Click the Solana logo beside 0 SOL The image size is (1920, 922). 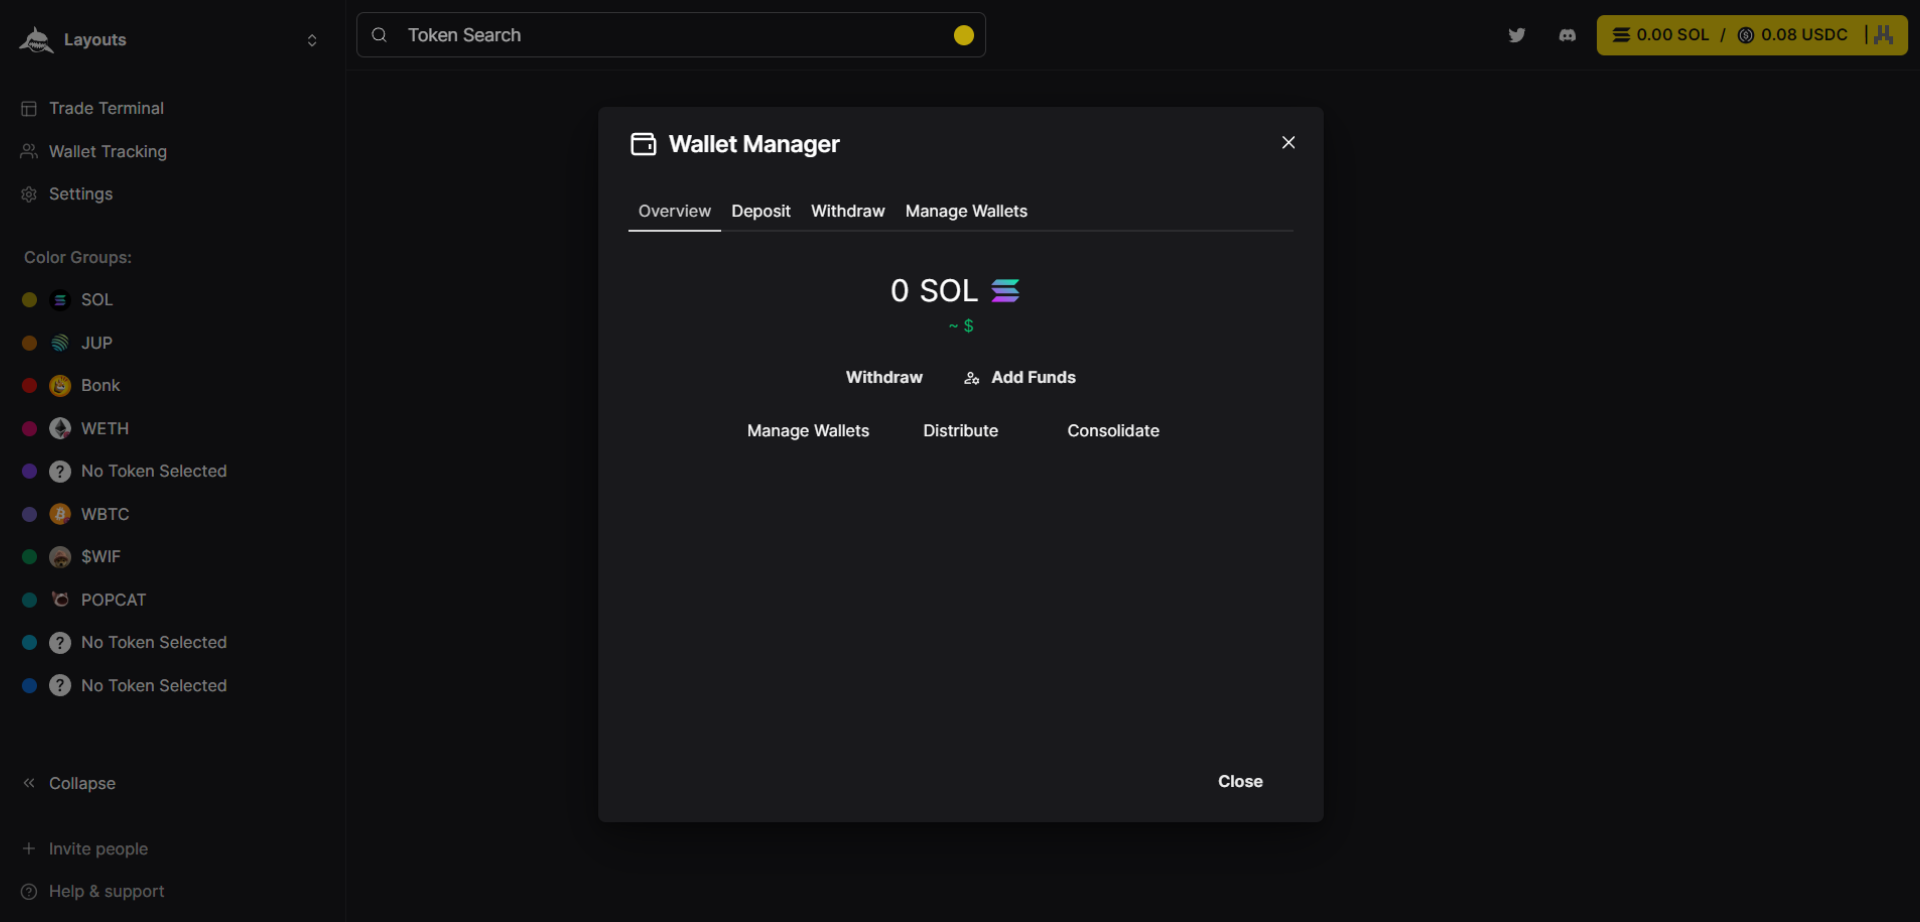click(1005, 291)
